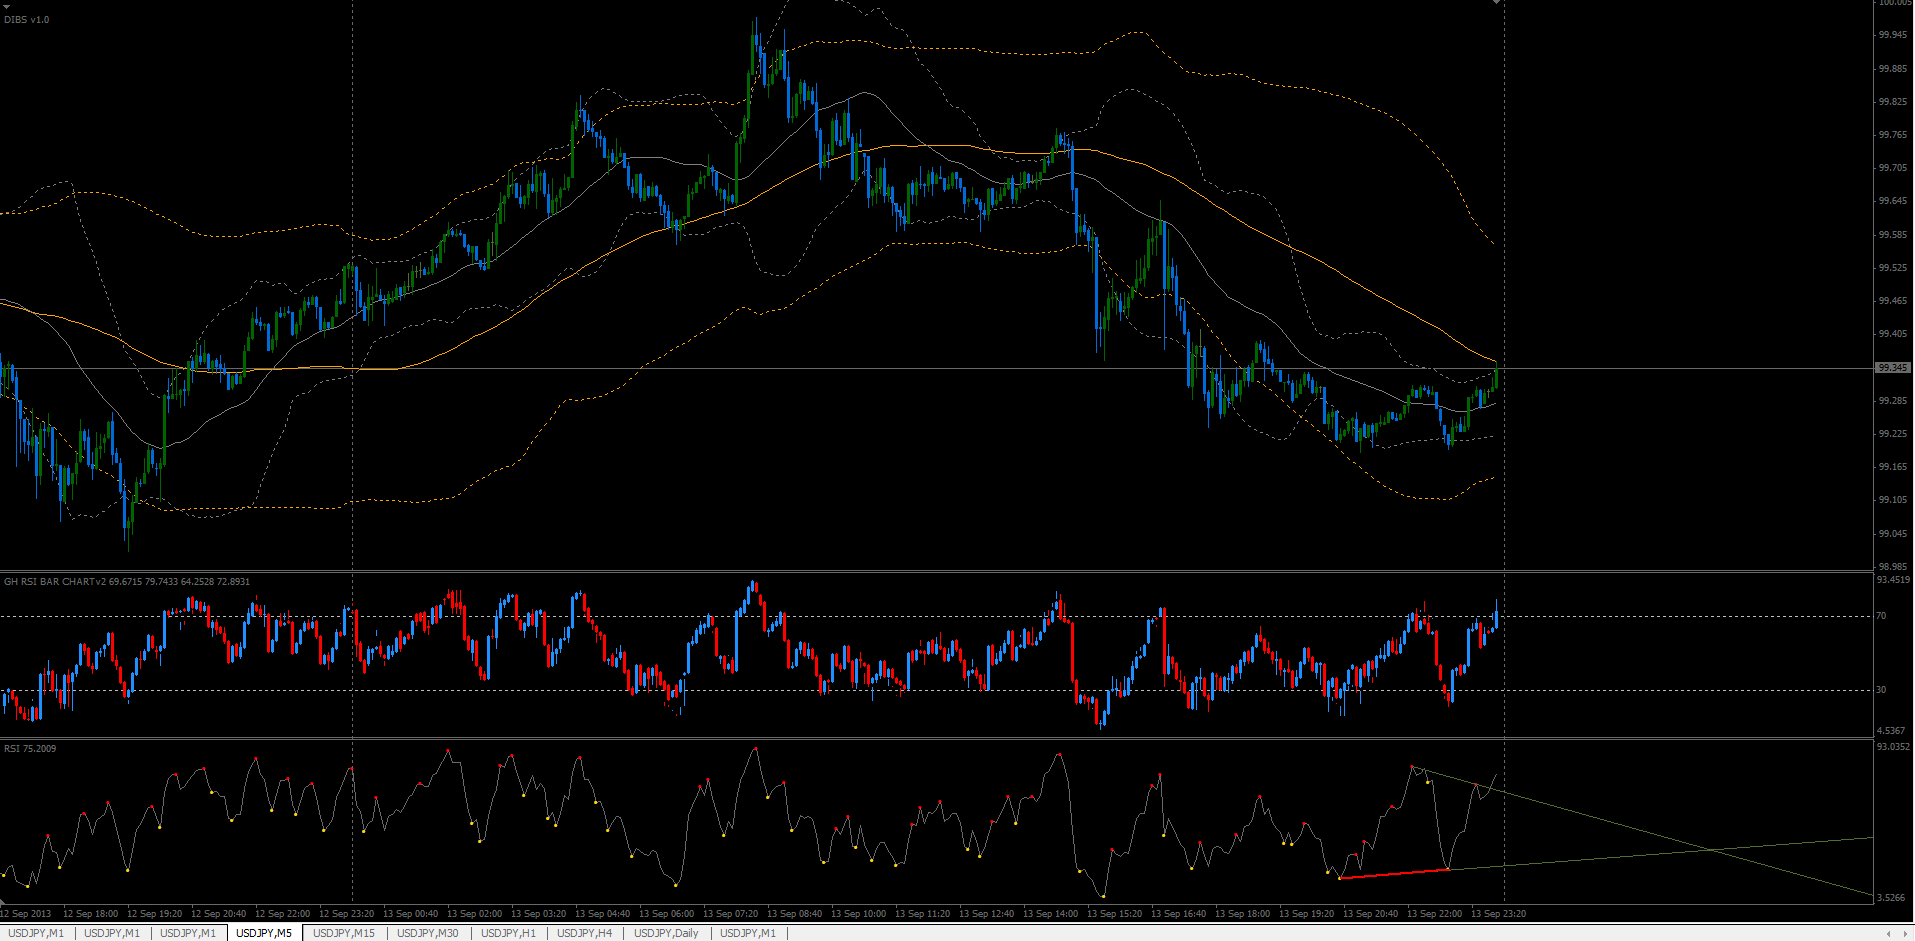Viewport: 1915px width, 941px height.
Task: Click the DIBS v1.0 indicator label
Action: click(x=27, y=20)
